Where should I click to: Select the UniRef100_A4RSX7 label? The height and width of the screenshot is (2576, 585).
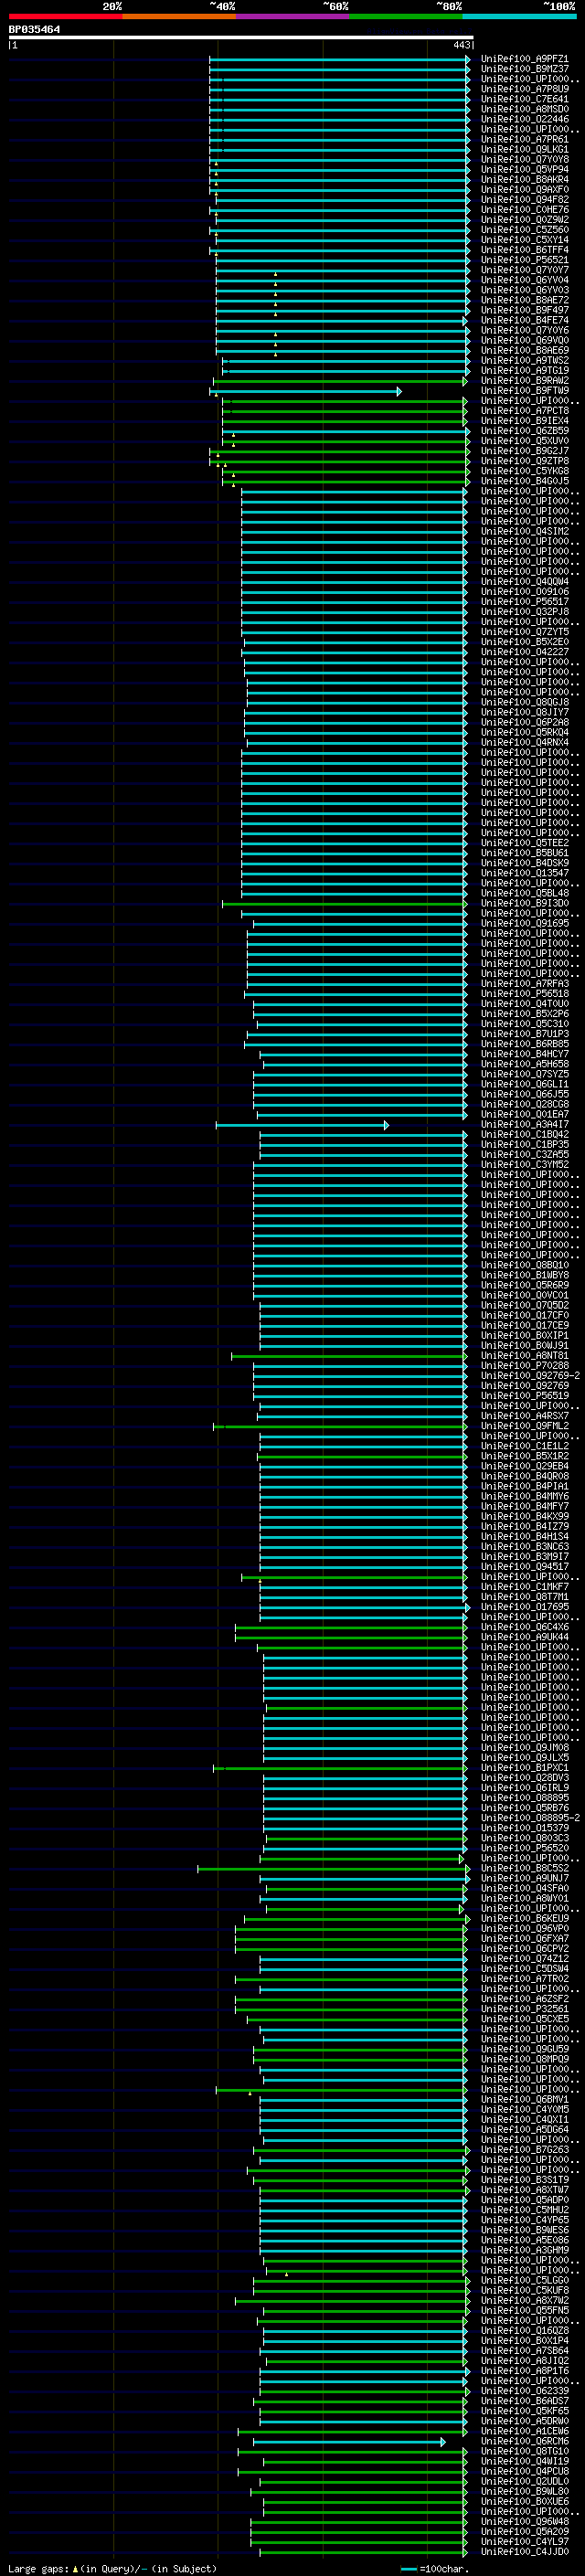pos(524,1416)
